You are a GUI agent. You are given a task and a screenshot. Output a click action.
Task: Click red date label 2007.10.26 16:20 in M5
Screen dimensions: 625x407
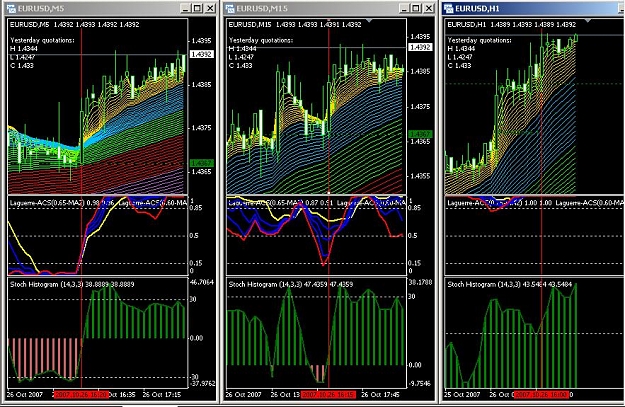81,395
